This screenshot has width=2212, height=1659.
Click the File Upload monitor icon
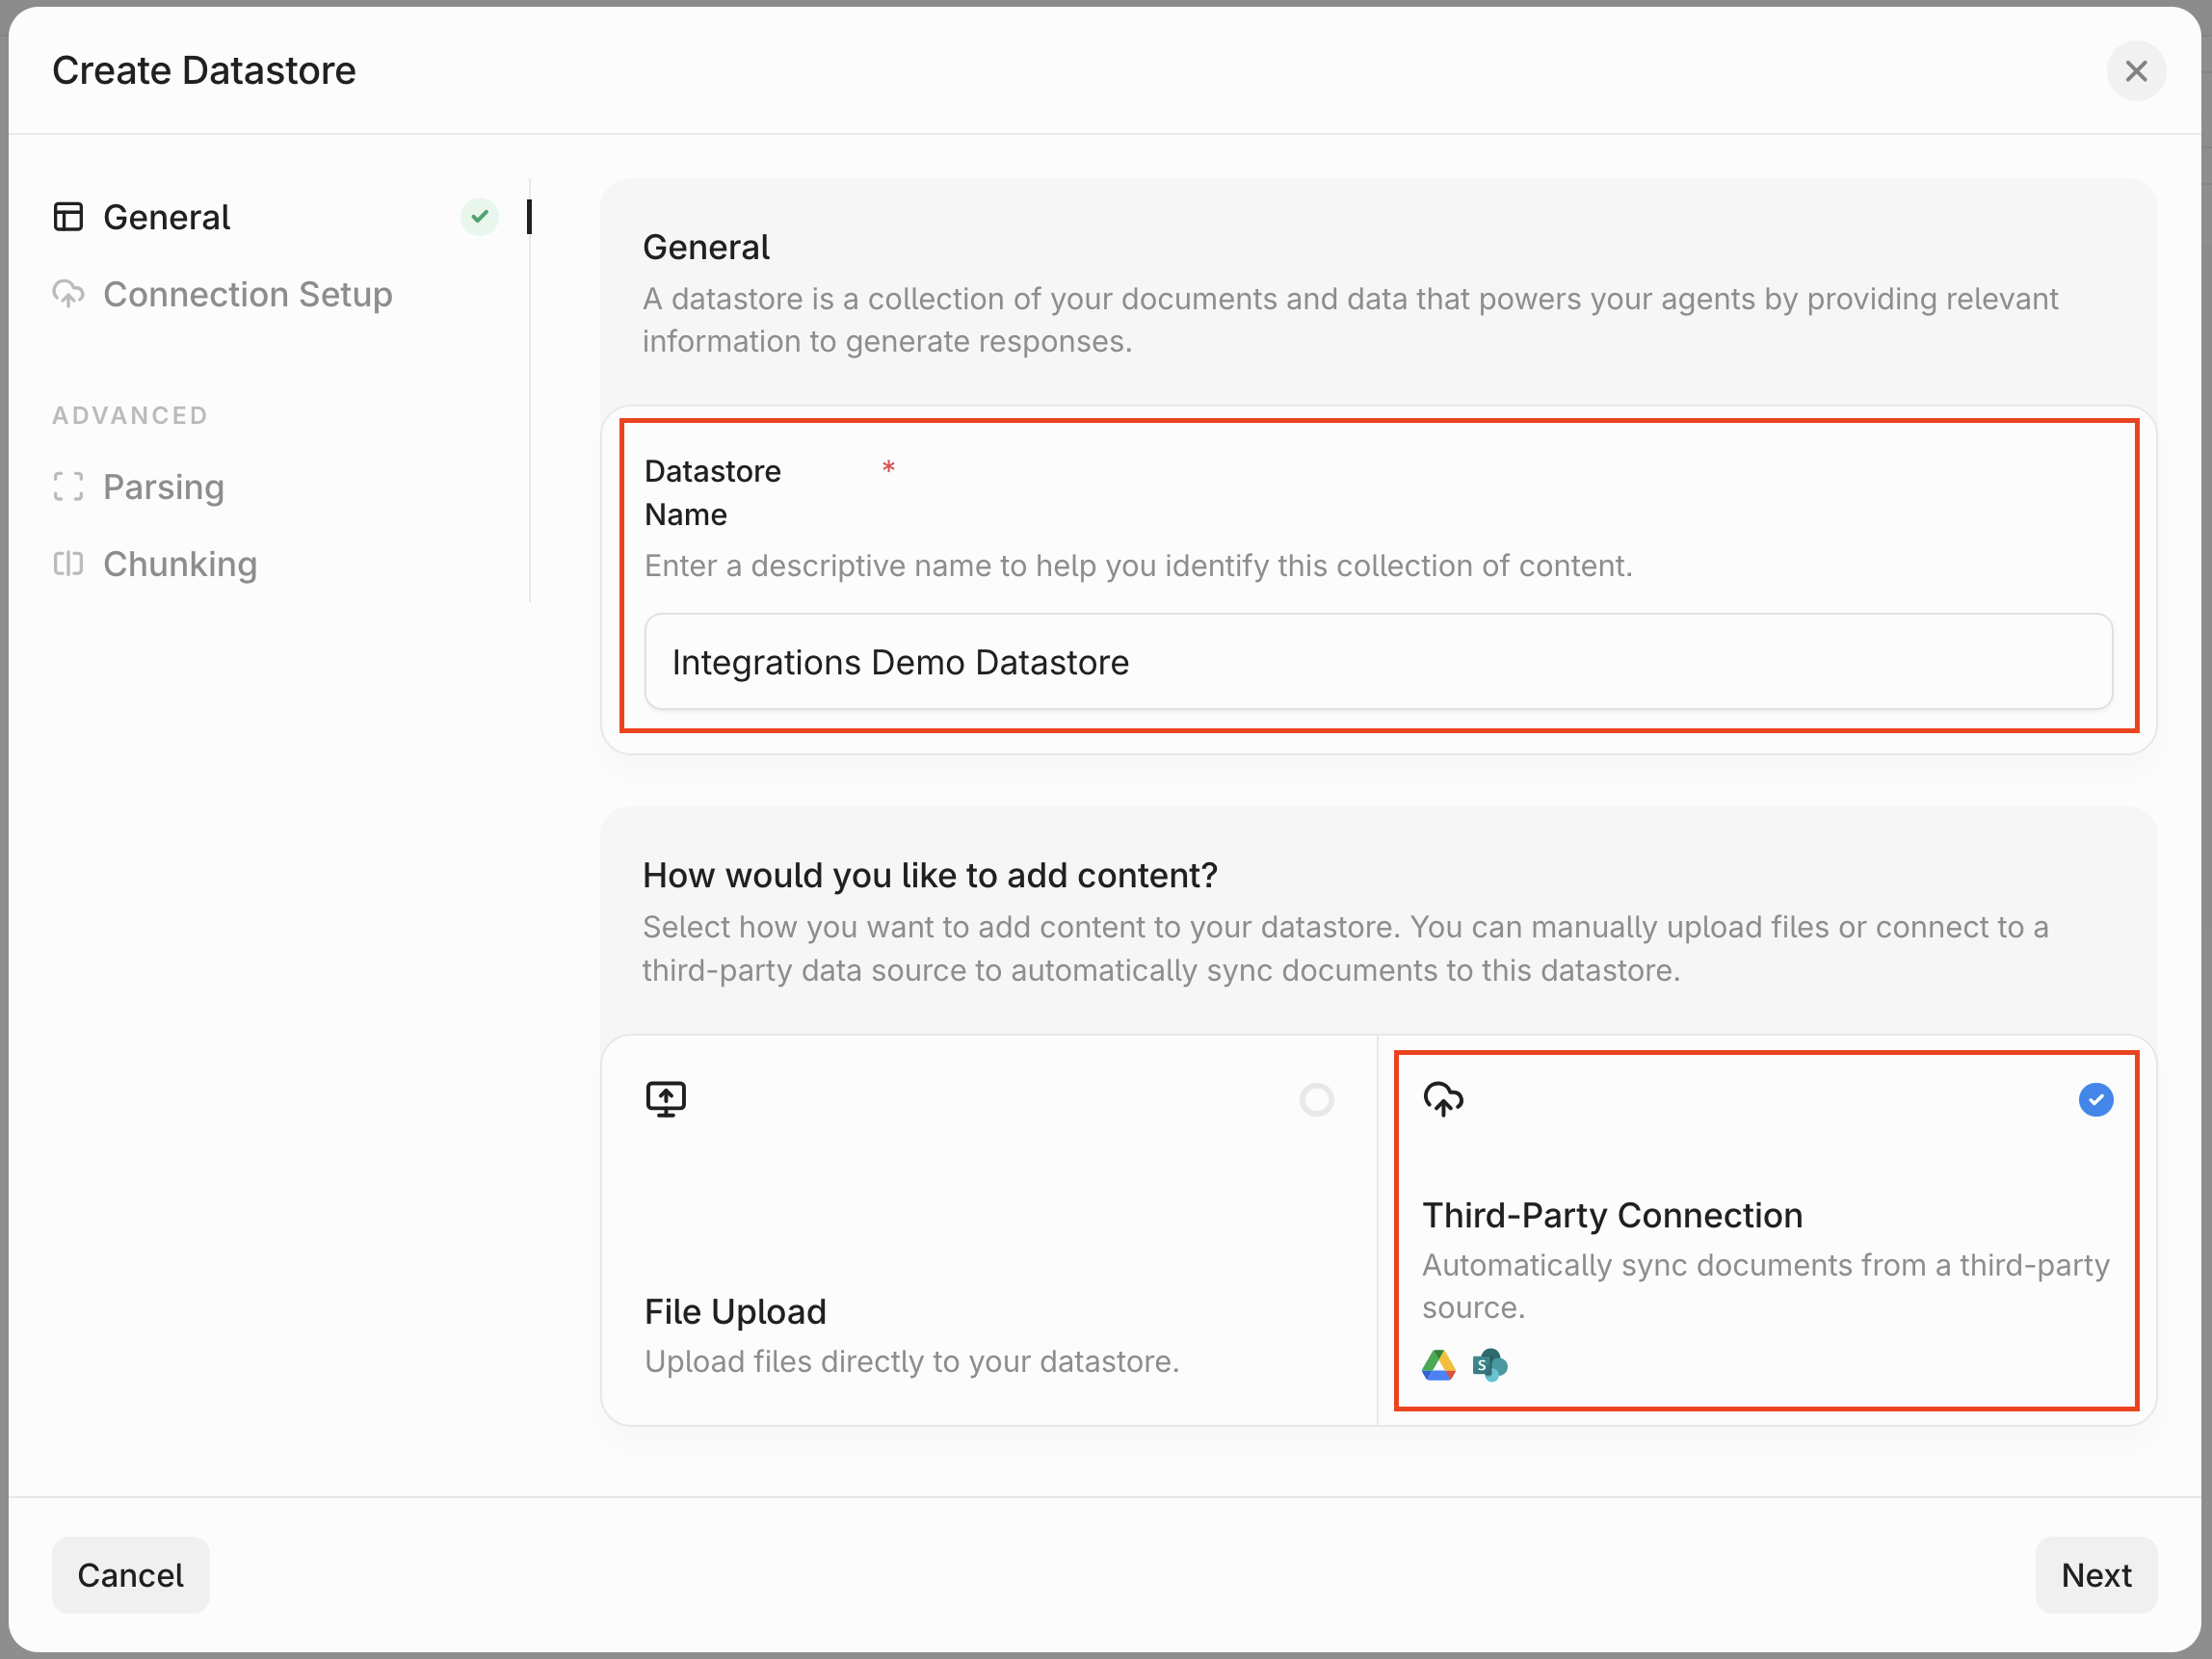[666, 1099]
